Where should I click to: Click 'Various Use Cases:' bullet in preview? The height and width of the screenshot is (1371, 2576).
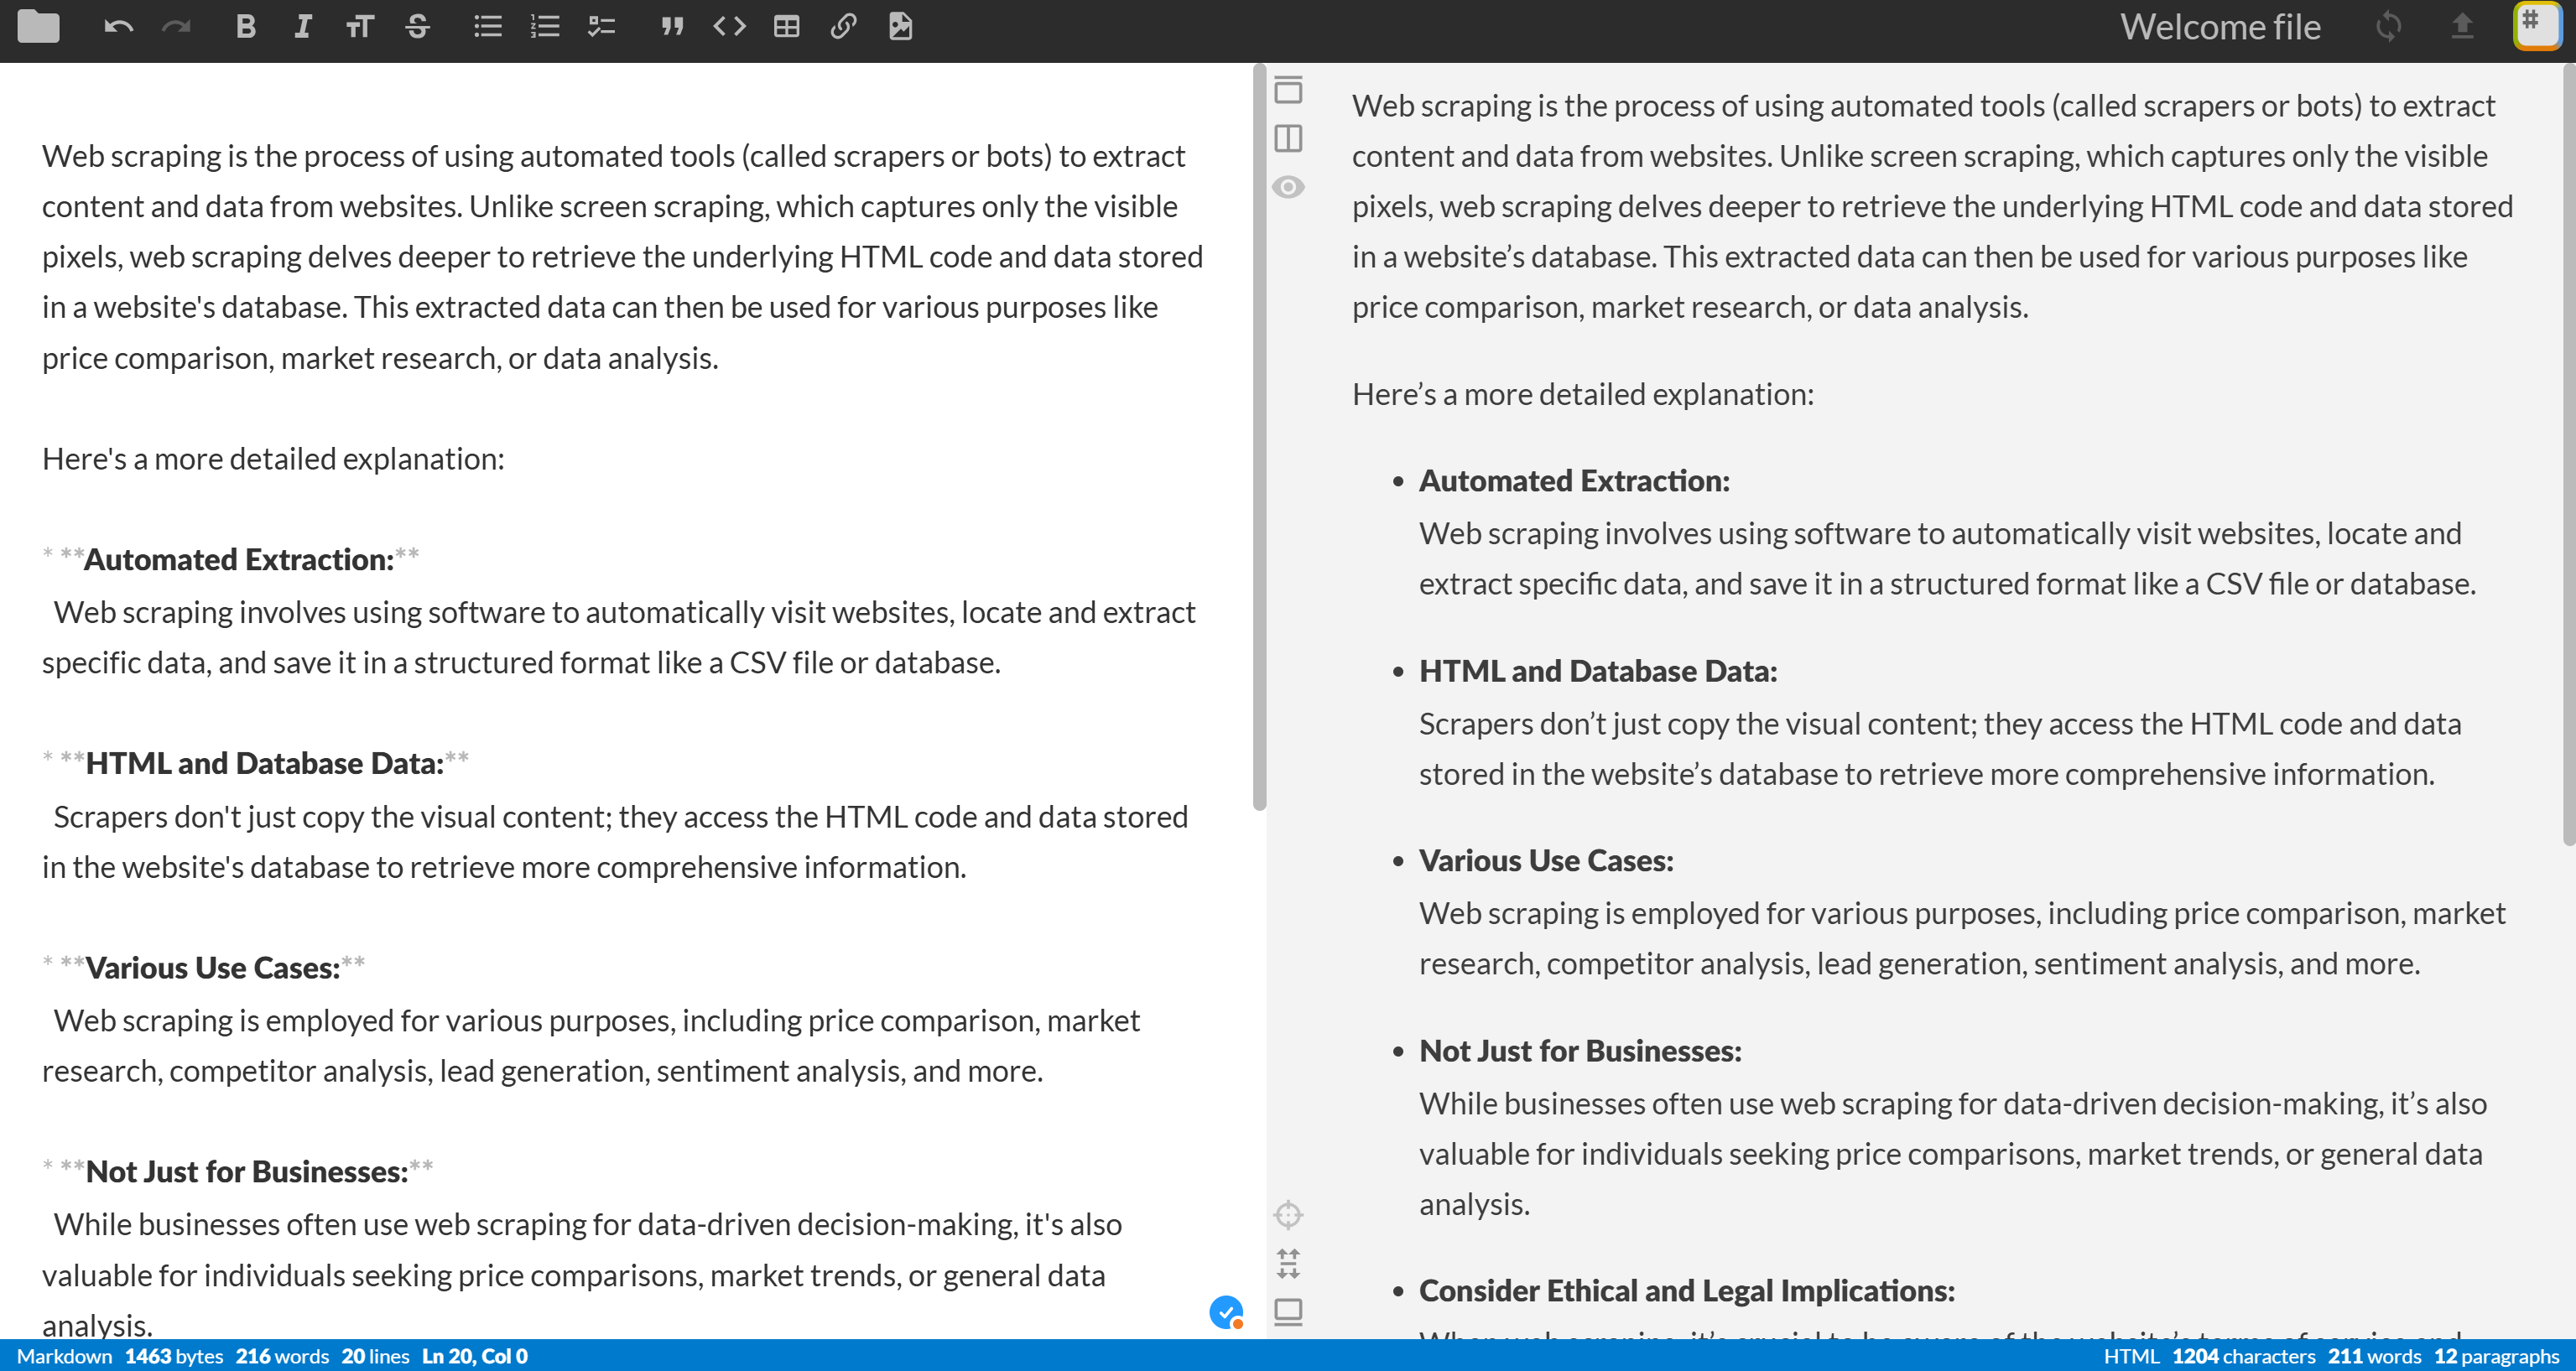click(1546, 861)
